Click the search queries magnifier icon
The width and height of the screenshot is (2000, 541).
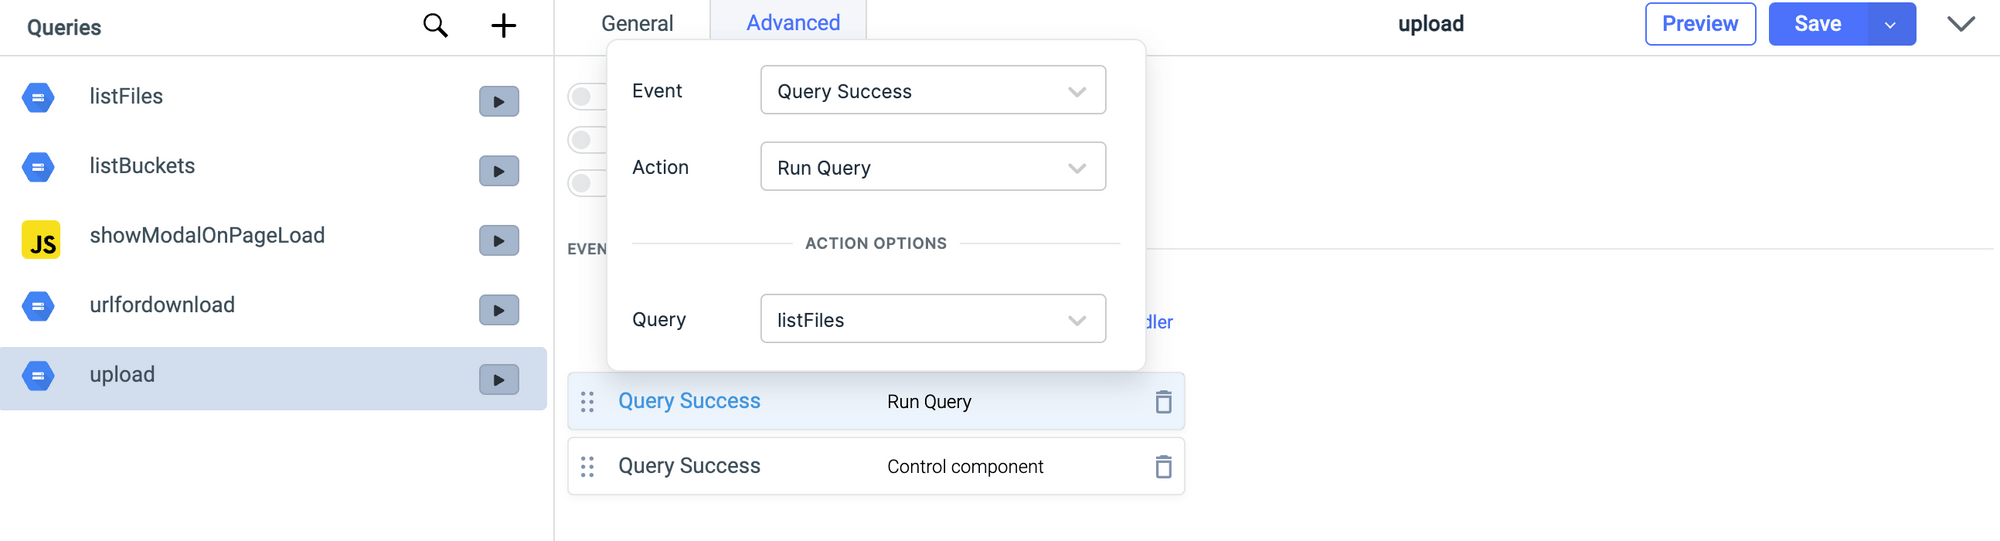tap(435, 26)
